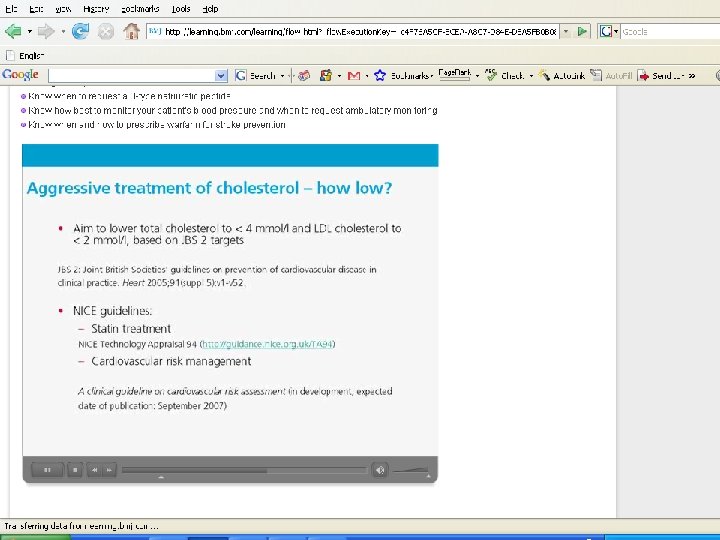Click the 'NICE guidelines:' bullet text
Image resolution: width=720 pixels, height=540 pixels.
pyautogui.click(x=112, y=311)
